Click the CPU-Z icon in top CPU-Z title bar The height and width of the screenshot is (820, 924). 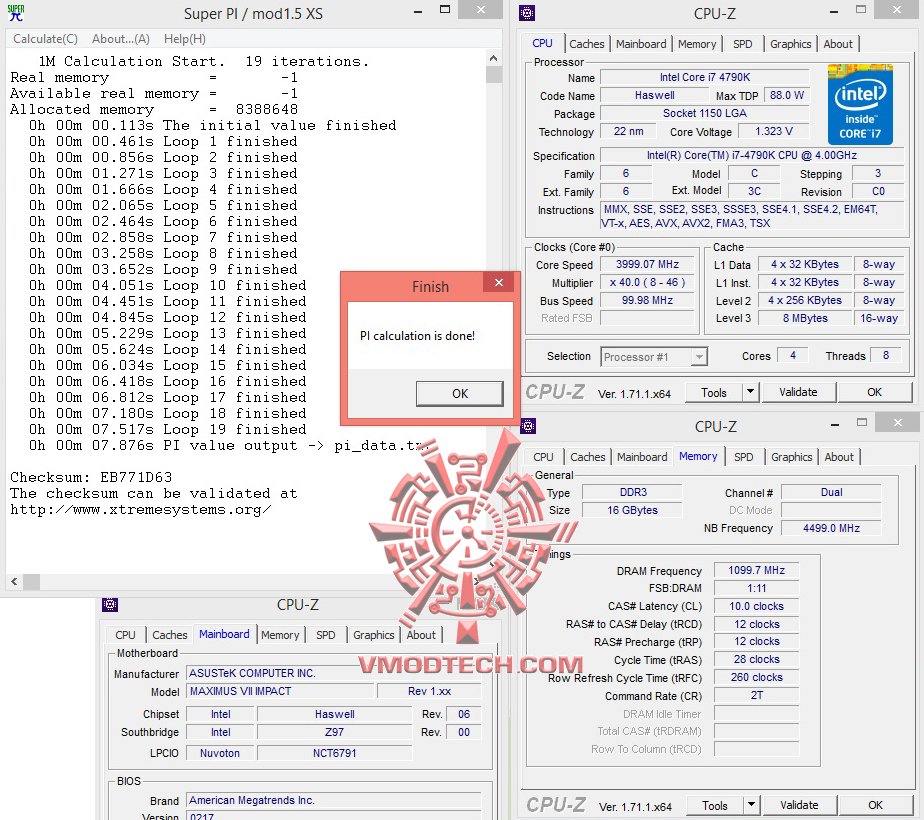[x=527, y=13]
